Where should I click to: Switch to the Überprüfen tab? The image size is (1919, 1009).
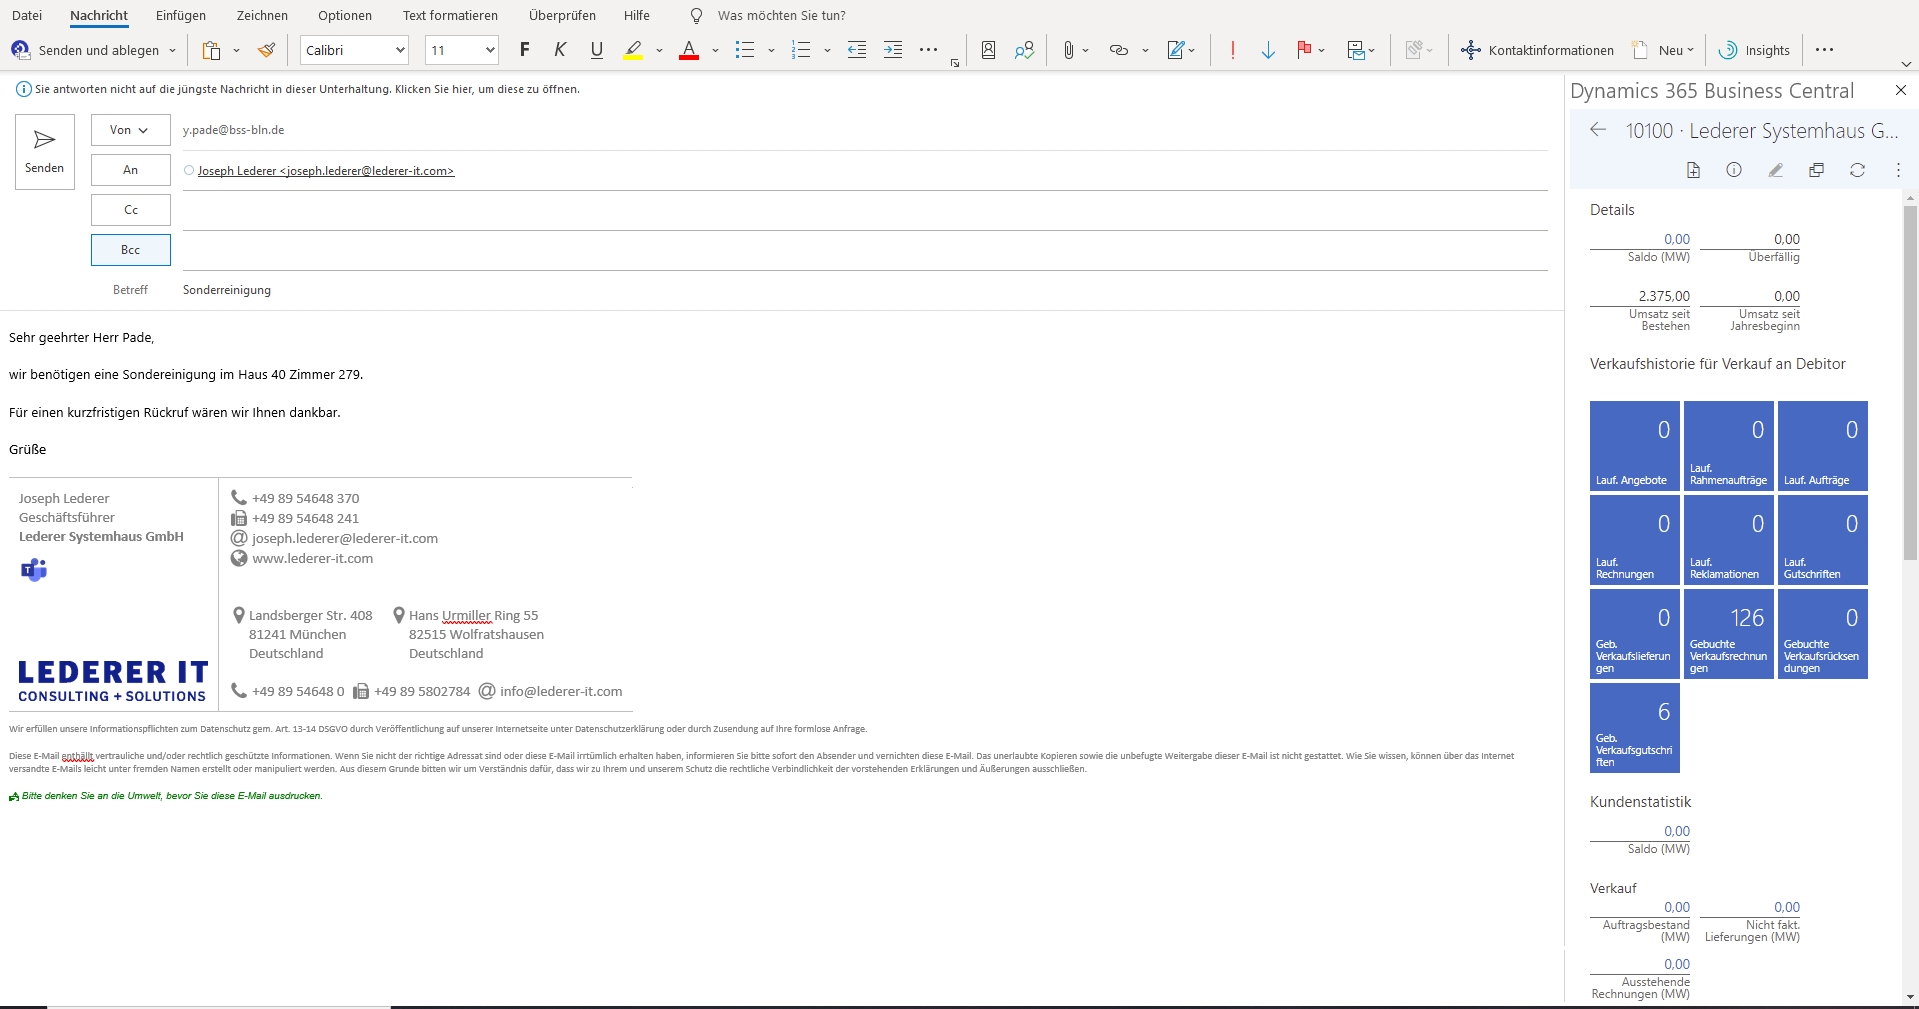coord(562,16)
